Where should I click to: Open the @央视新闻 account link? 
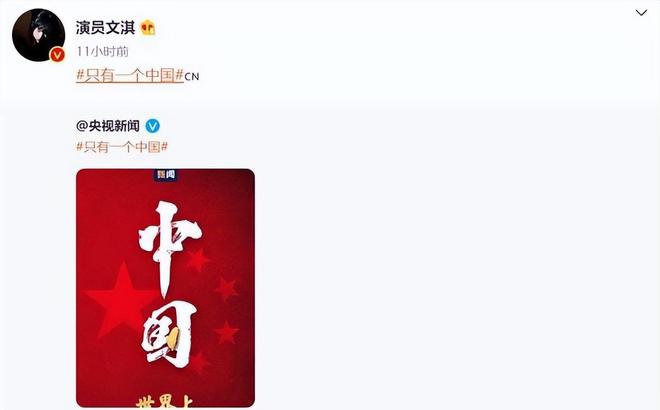pos(108,126)
